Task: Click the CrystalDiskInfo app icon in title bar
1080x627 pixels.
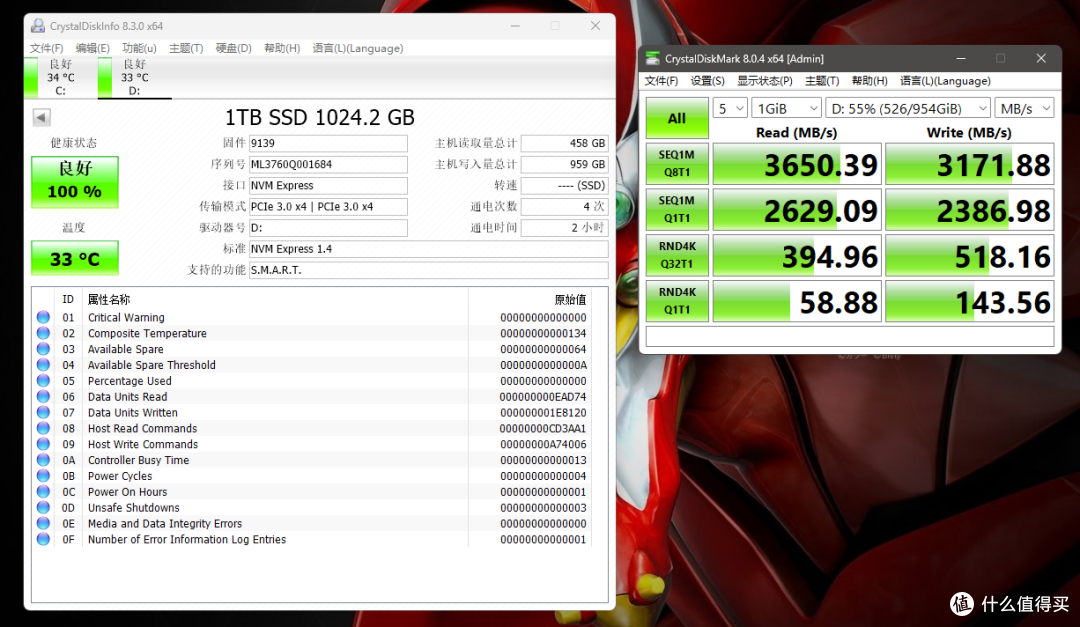Action: pos(38,25)
